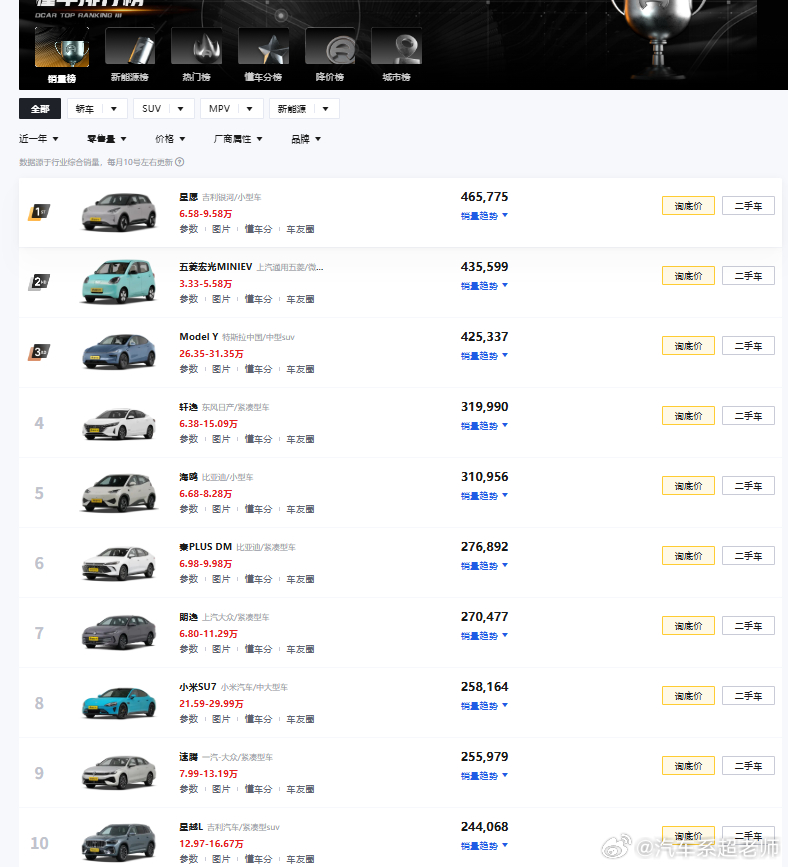Viewport: 788px width, 867px height.
Task: Open 五菱宏光MINIEV teal car thumbnail
Action: coord(119,281)
